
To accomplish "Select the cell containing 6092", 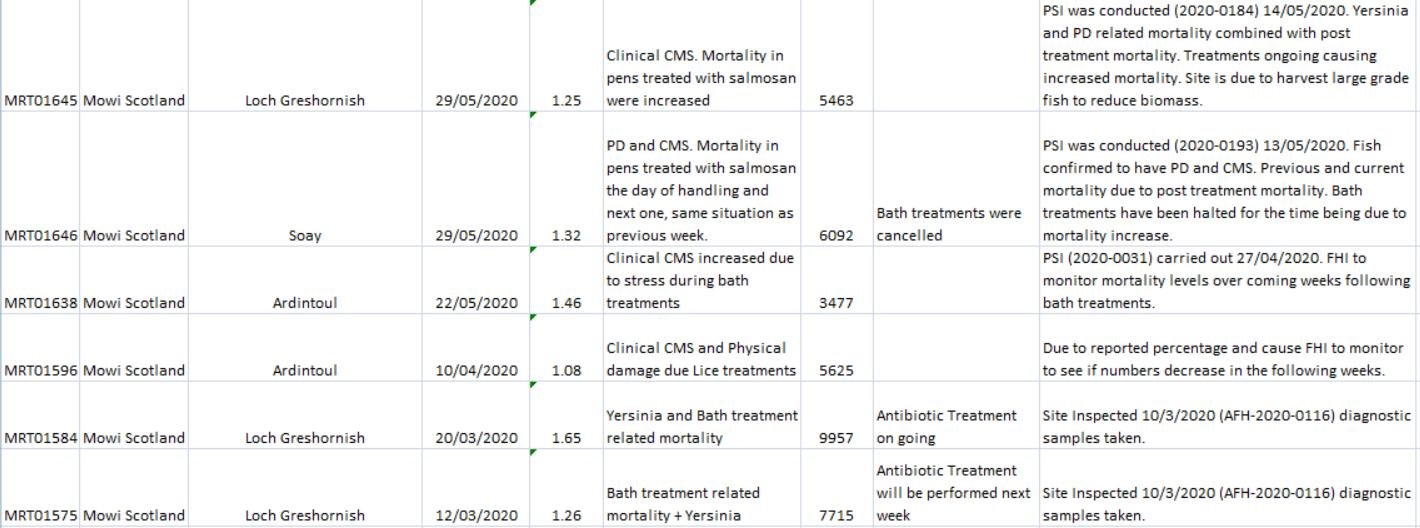I will pos(836,235).
